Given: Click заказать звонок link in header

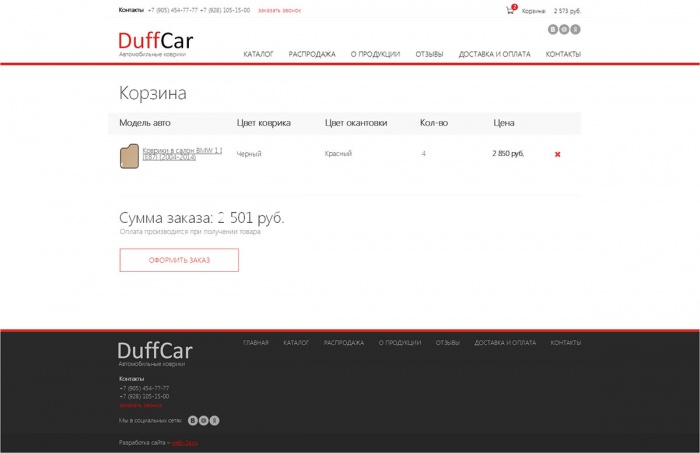Looking at the screenshot, I should [279, 10].
